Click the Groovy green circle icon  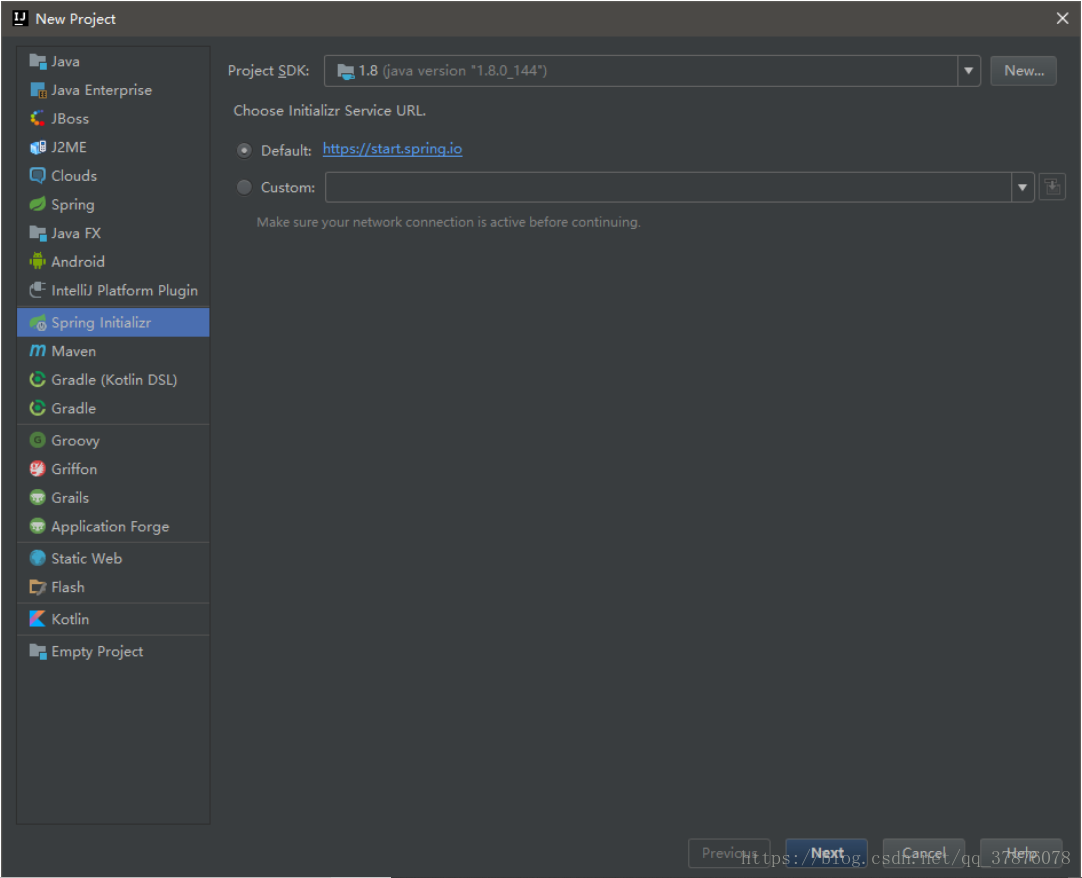point(37,440)
